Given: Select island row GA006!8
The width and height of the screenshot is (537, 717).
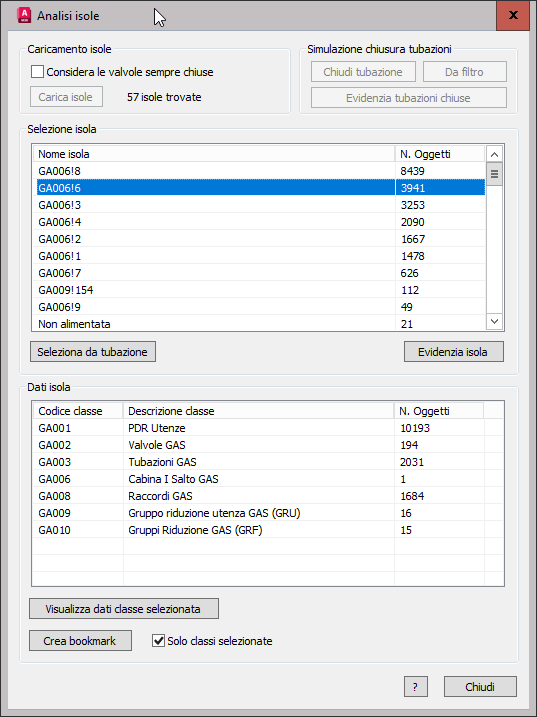Looking at the screenshot, I should click(x=259, y=171).
